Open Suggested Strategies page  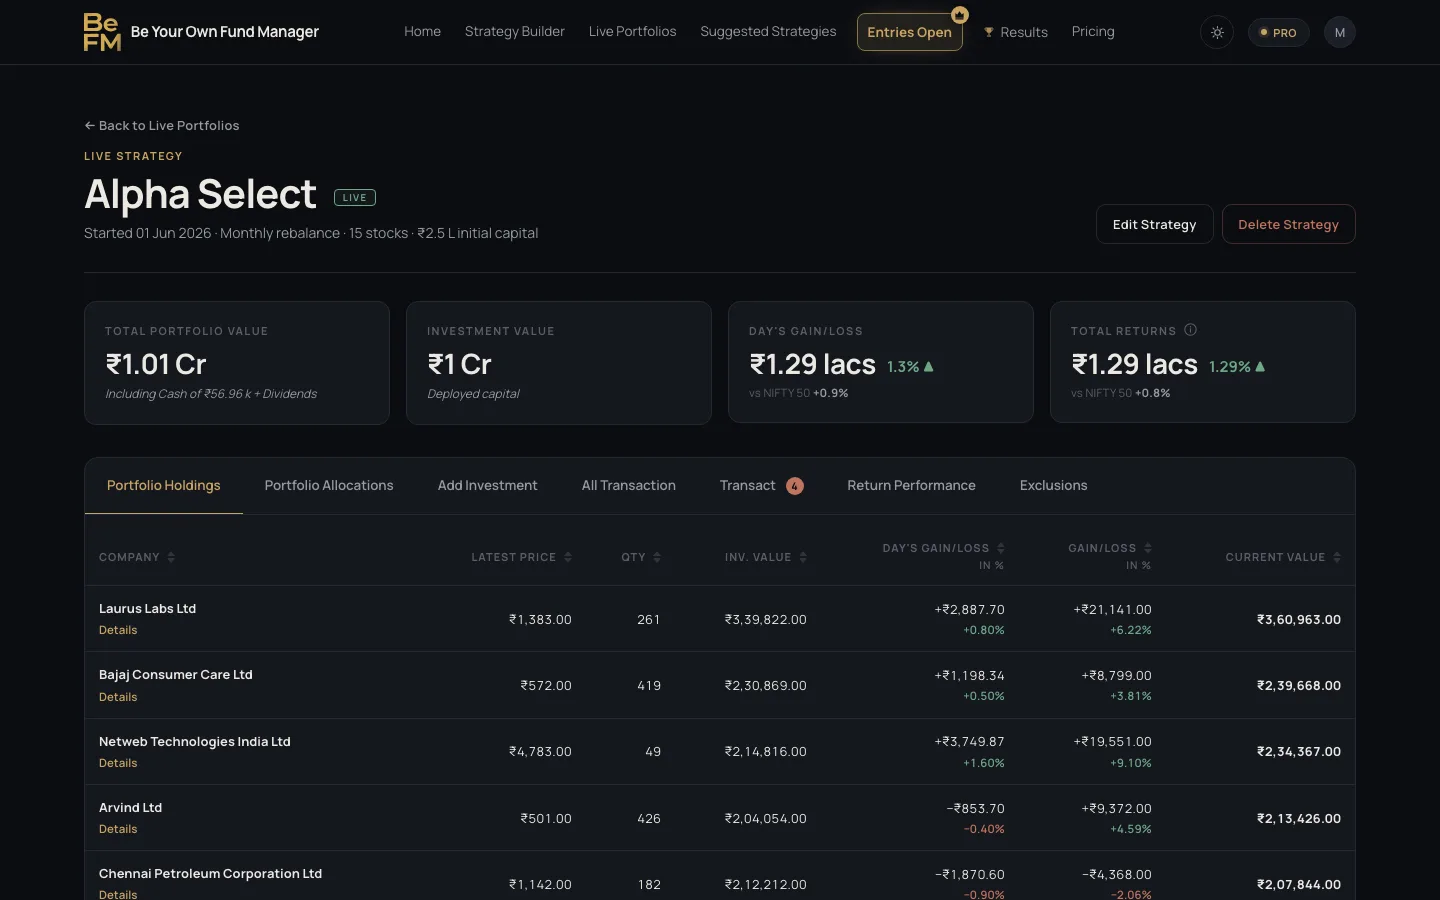pyautogui.click(x=768, y=32)
